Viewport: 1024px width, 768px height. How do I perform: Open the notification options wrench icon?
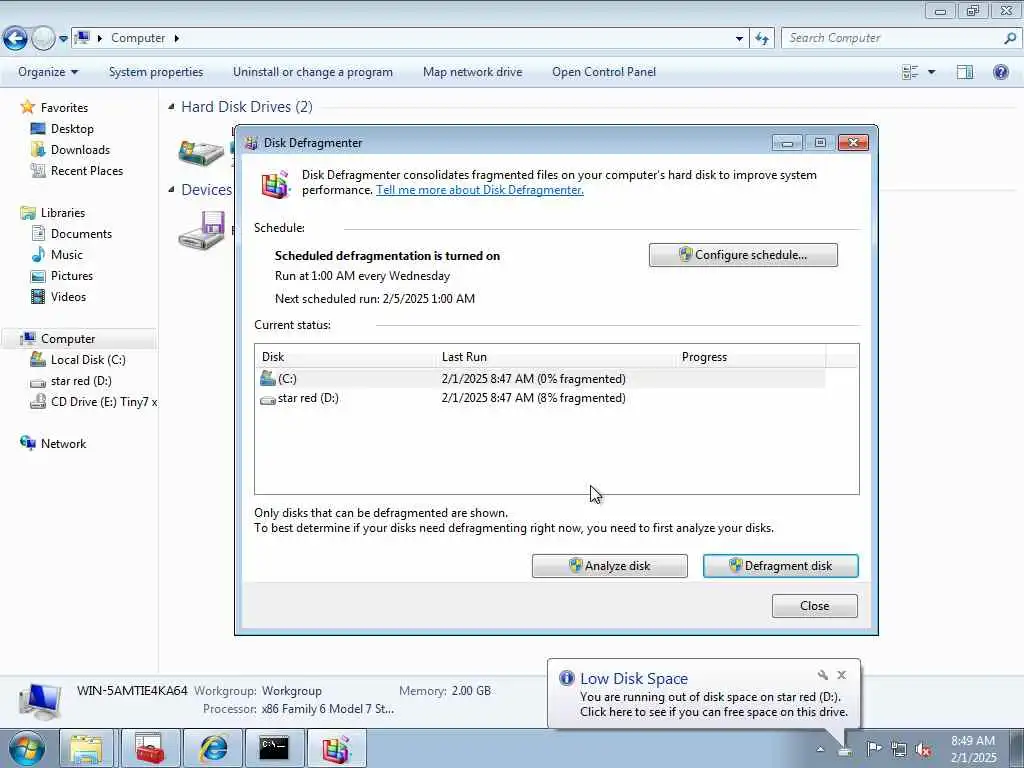coord(822,675)
